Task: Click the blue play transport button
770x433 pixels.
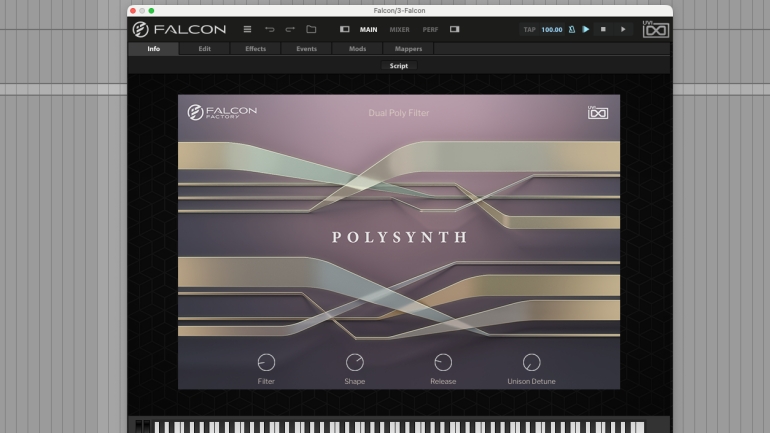Action: (586, 29)
